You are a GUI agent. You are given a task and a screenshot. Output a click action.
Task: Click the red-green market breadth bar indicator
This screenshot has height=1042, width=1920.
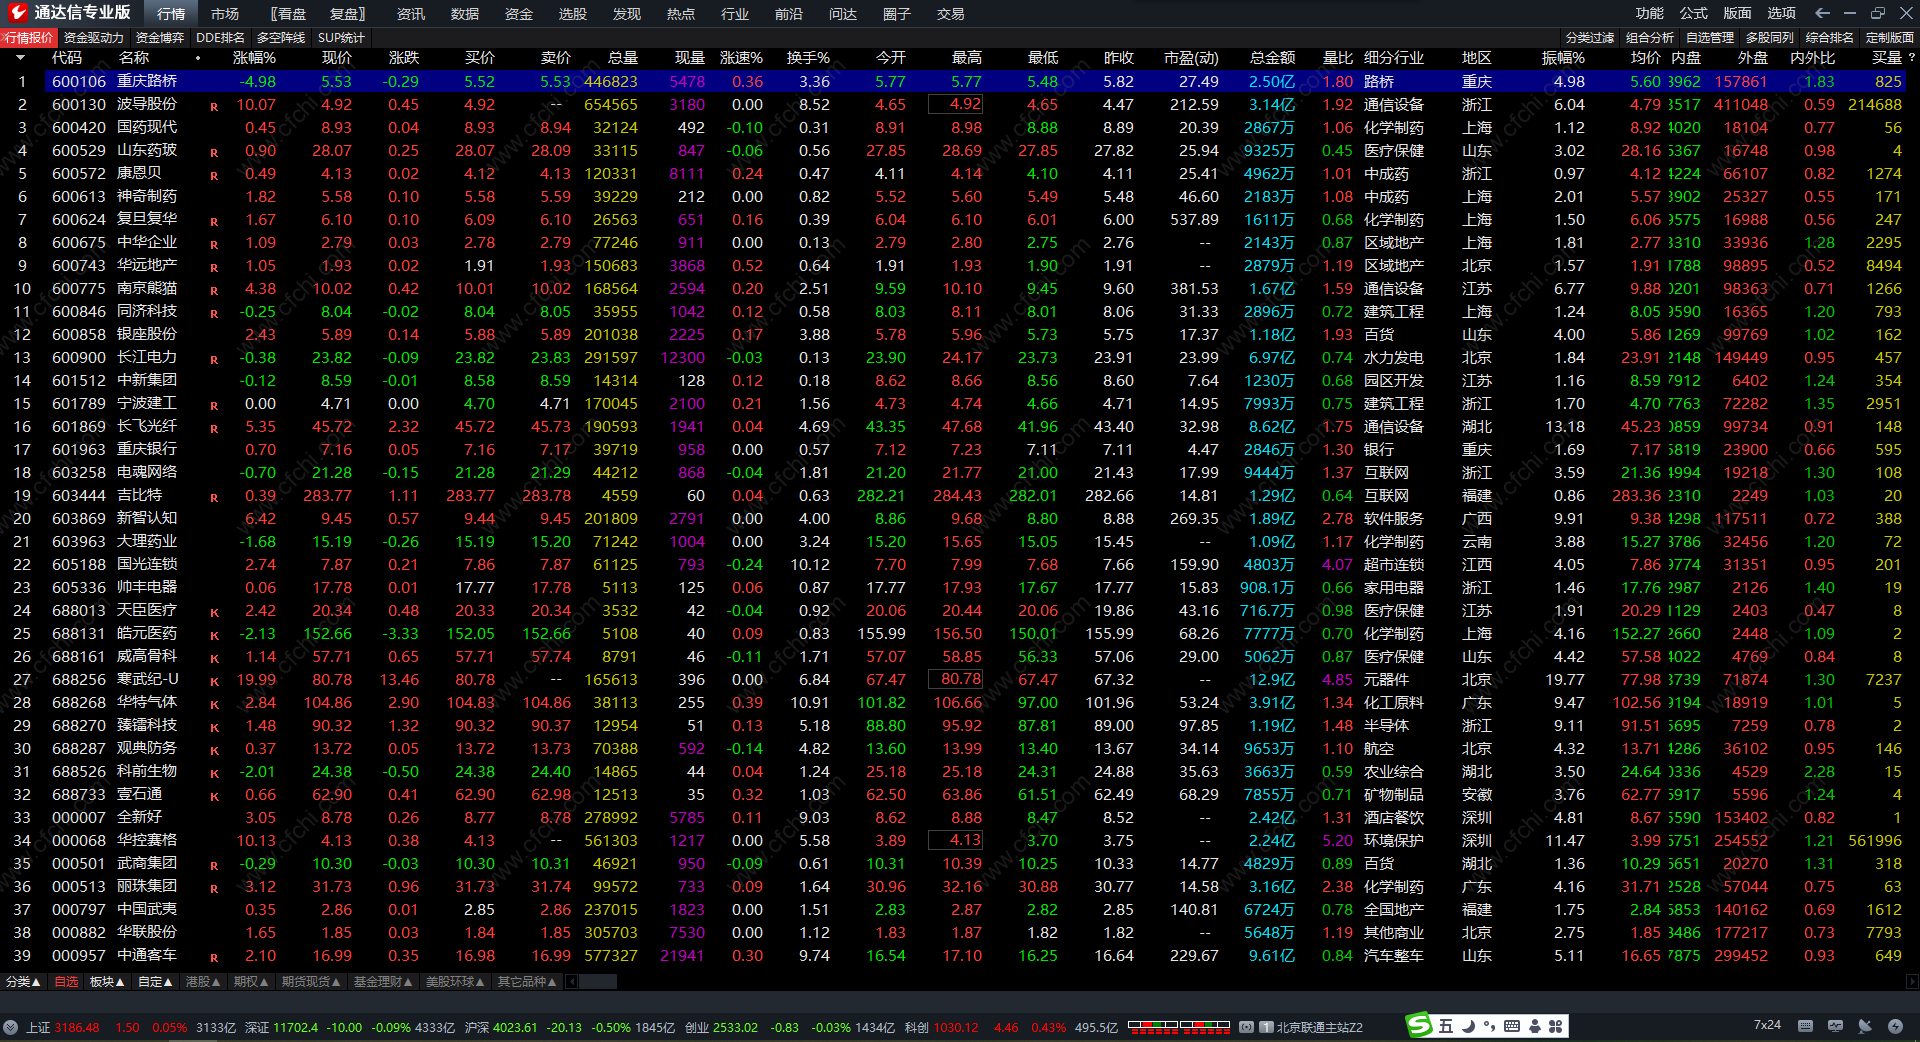click(x=1152, y=1026)
